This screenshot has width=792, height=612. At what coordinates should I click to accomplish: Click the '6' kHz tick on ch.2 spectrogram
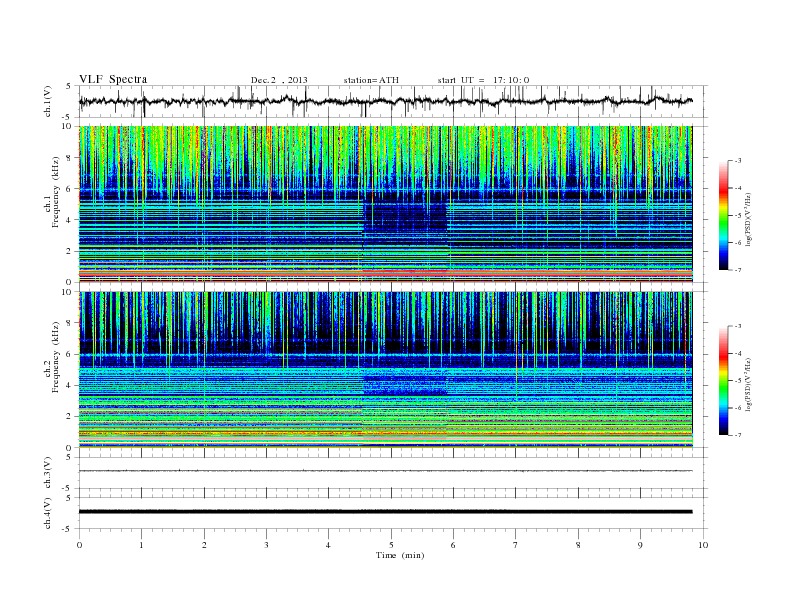point(69,354)
